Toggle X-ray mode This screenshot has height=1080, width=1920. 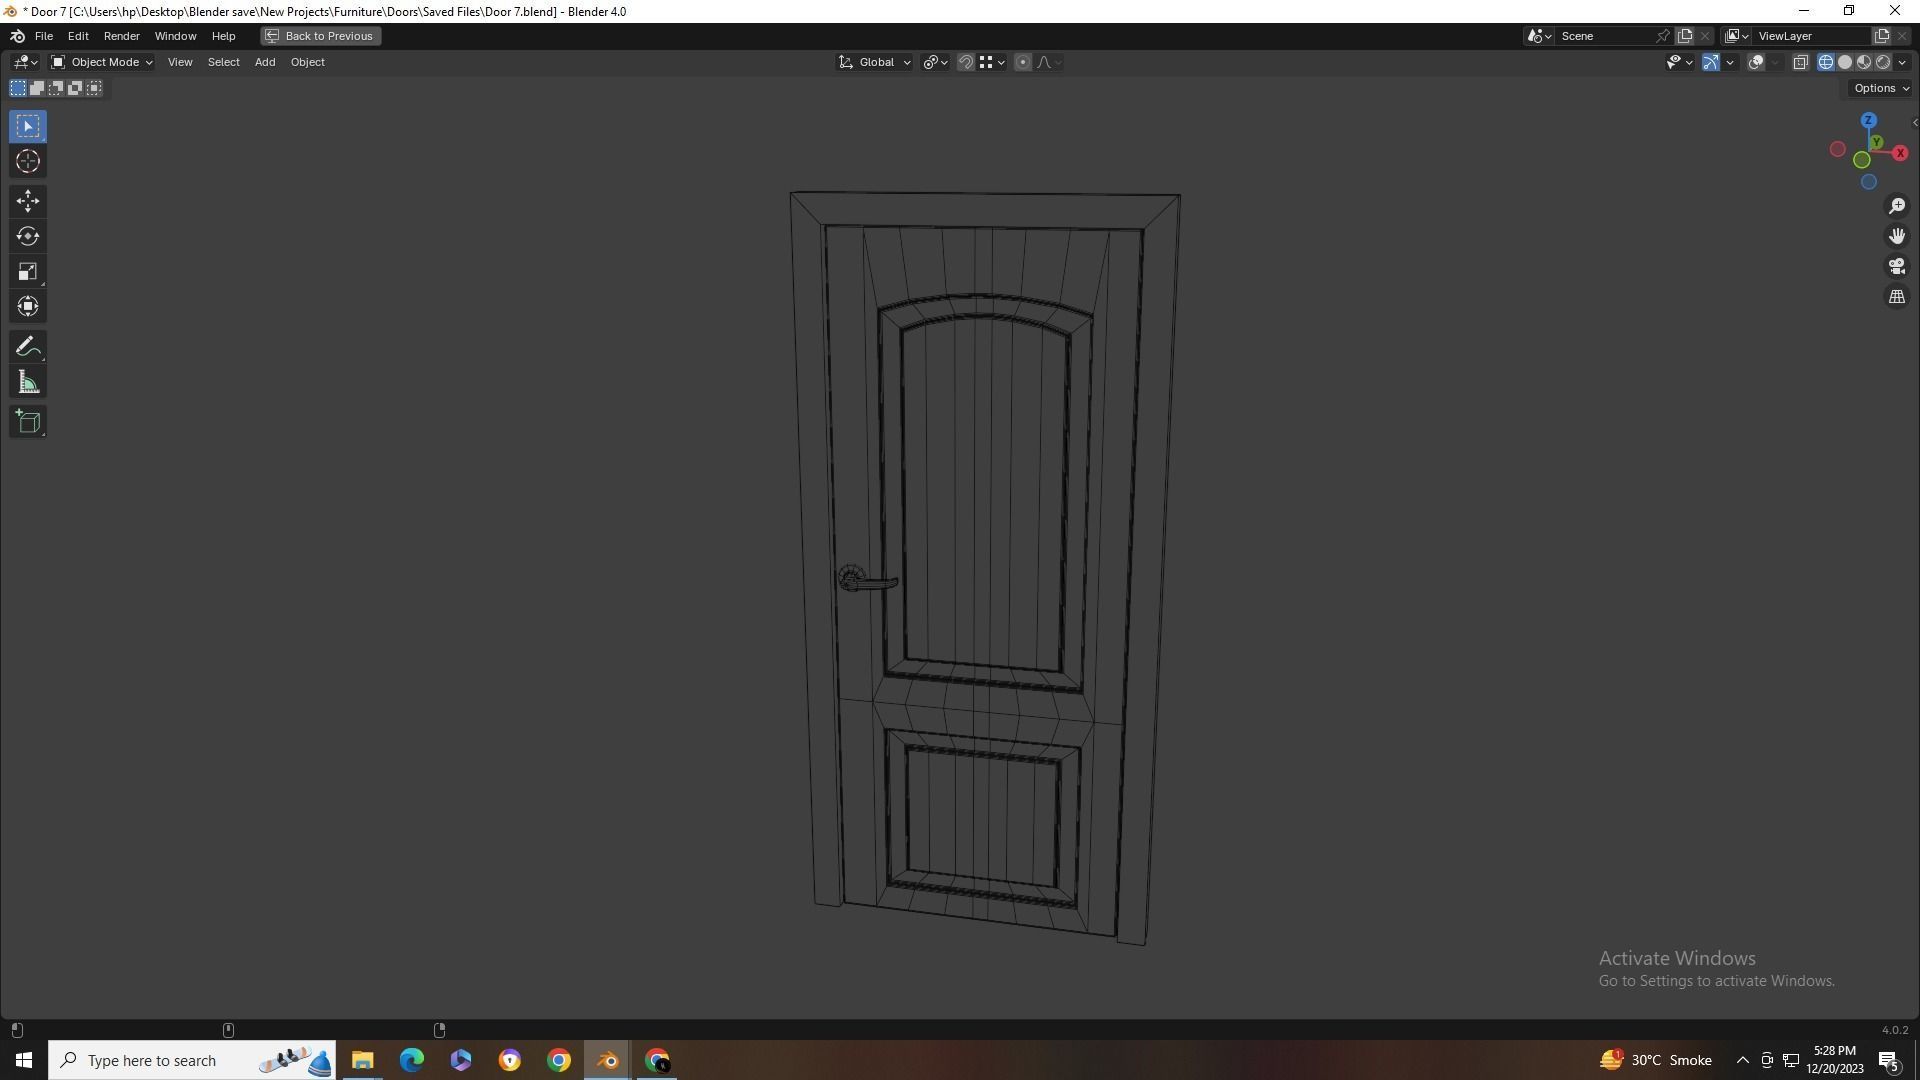pyautogui.click(x=1800, y=62)
